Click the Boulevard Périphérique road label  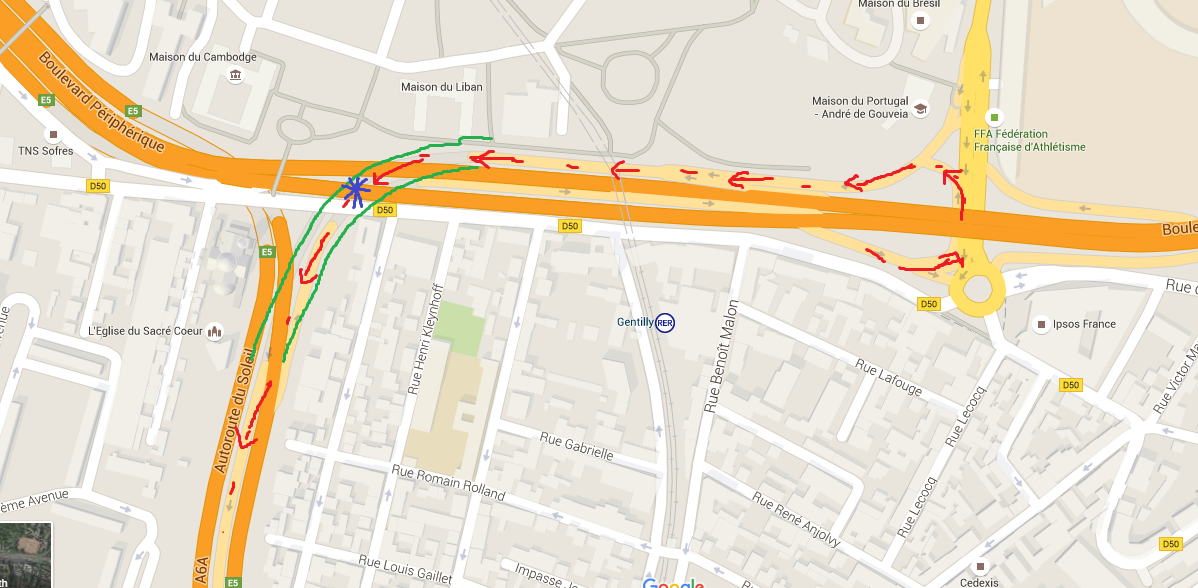[101, 102]
